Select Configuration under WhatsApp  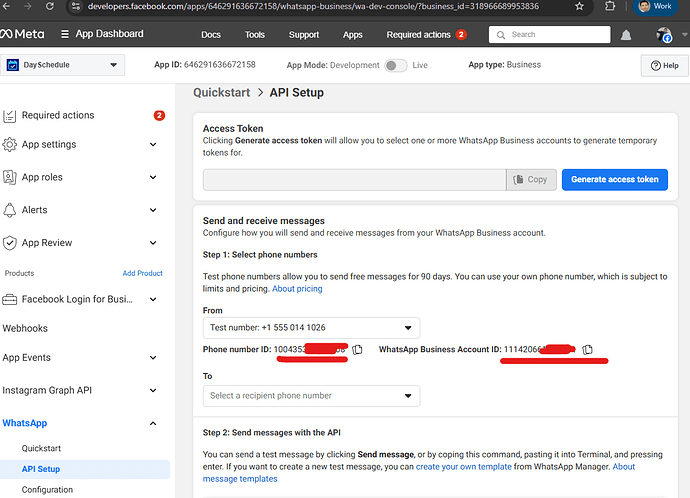47,490
